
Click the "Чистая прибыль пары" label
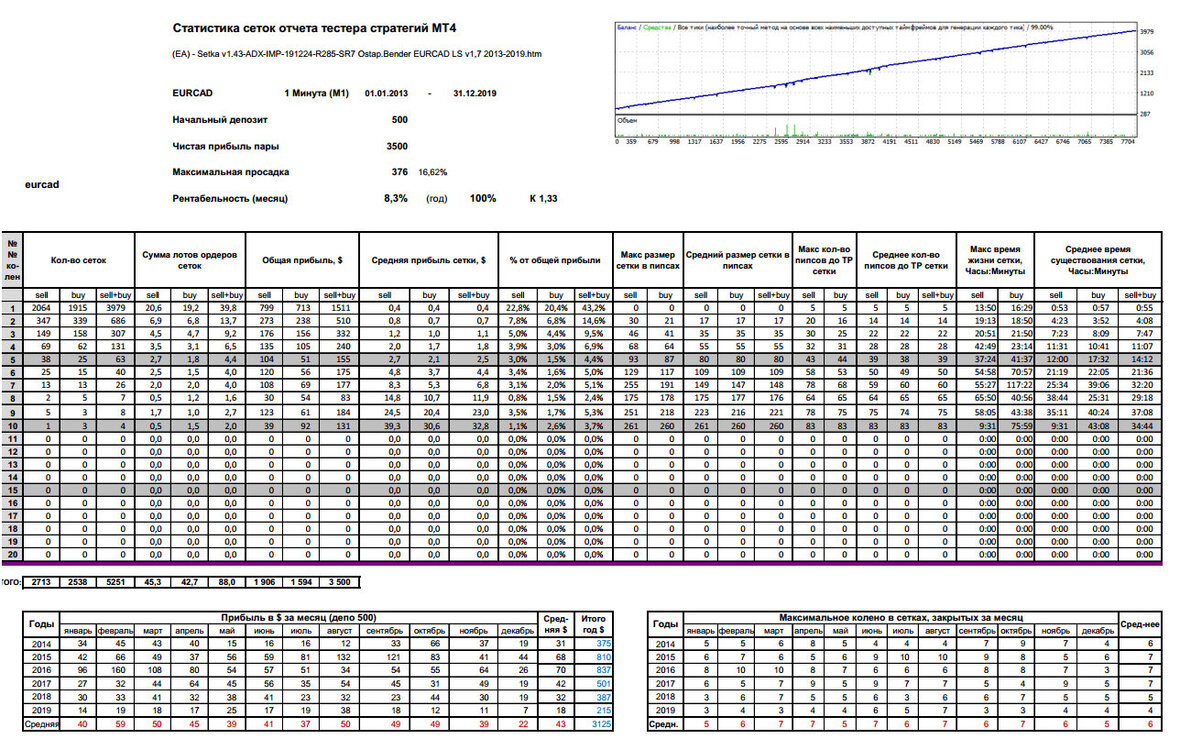tap(226, 146)
